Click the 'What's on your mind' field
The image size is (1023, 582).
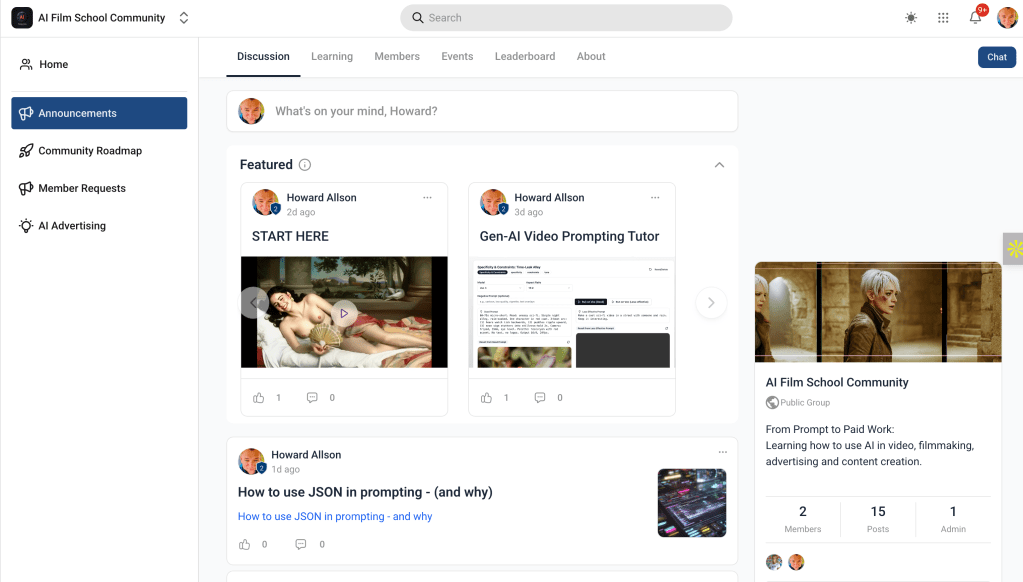[500, 111]
